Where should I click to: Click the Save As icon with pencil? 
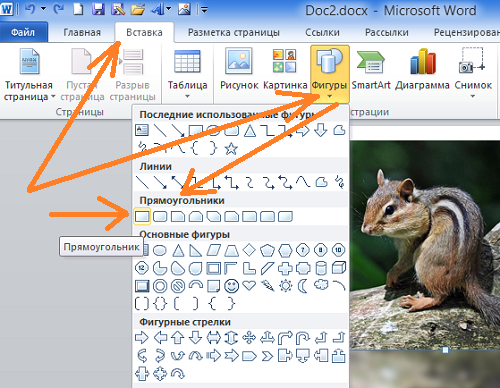pyautogui.click(x=118, y=9)
